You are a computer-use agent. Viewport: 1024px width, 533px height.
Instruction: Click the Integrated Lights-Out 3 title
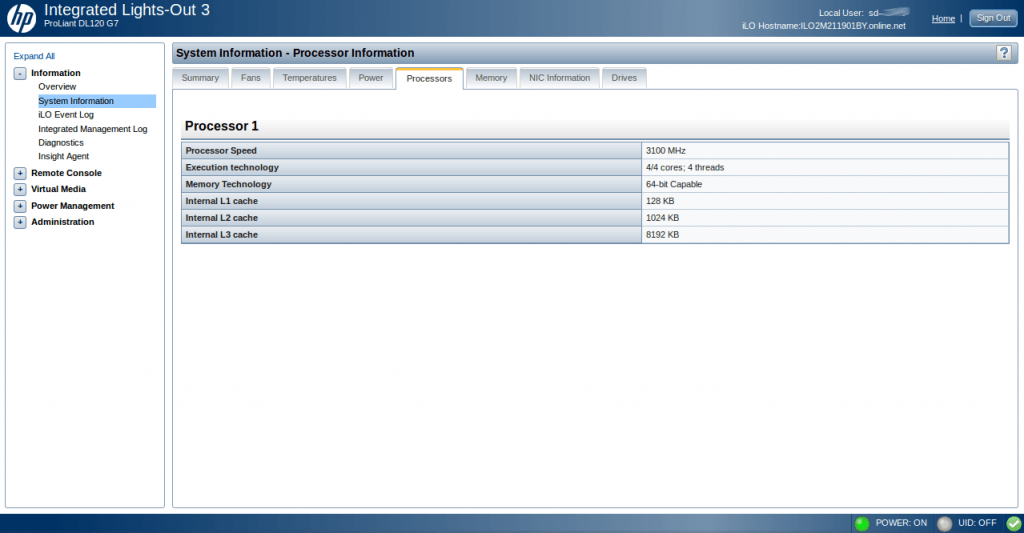127,10
